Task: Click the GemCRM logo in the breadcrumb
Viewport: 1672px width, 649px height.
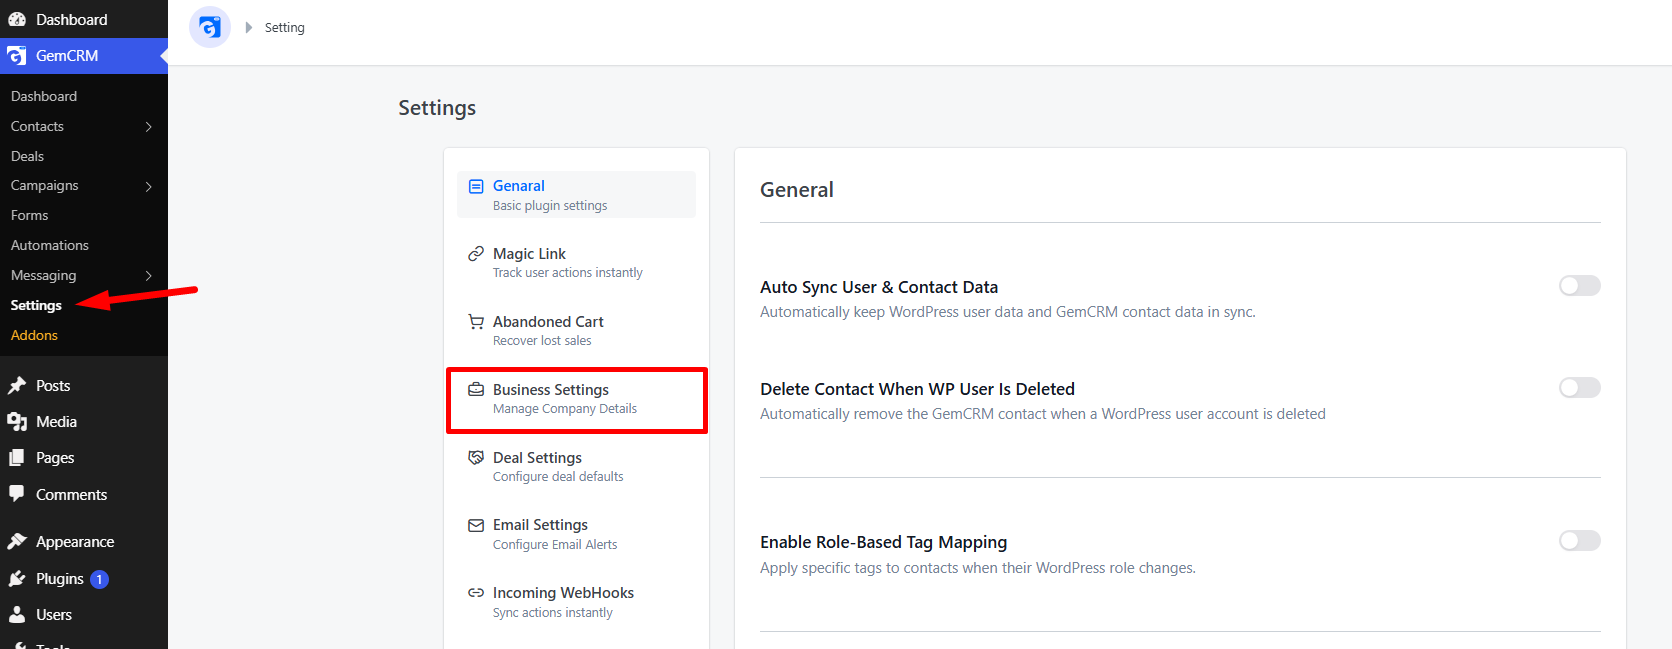Action: 210,27
